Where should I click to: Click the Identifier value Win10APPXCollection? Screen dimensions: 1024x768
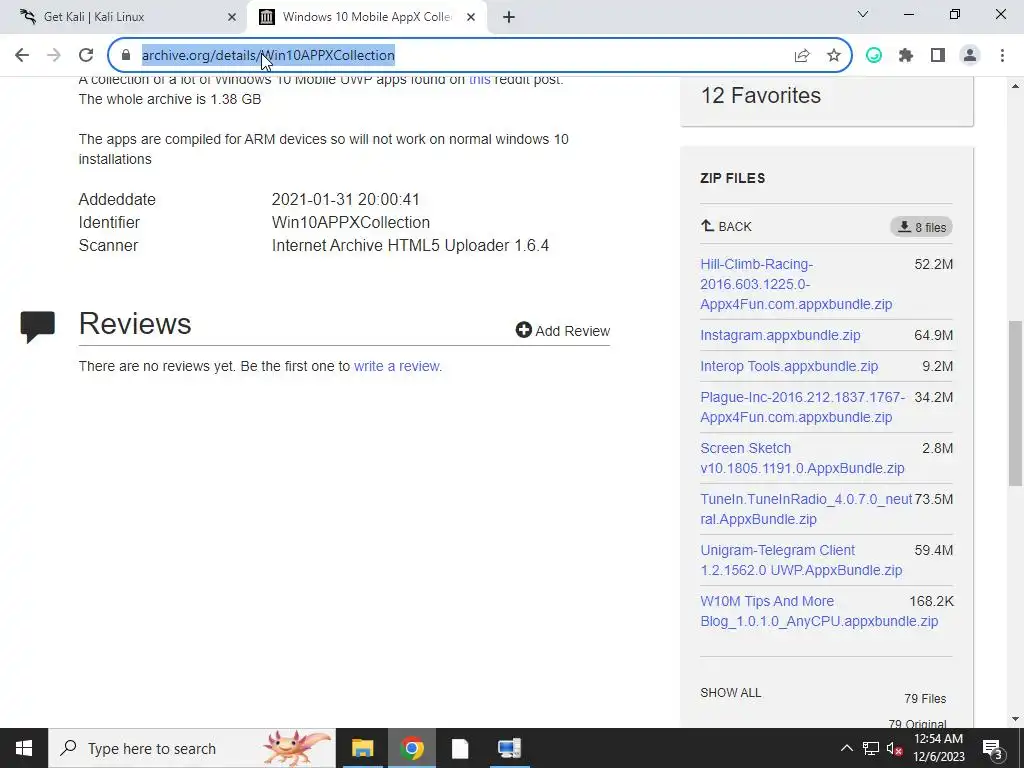coord(351,223)
